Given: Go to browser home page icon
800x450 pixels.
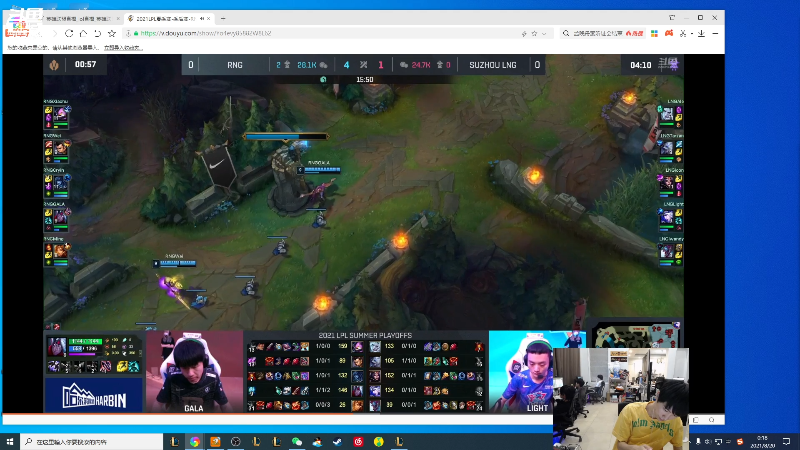Looking at the screenshot, I should [83, 34].
